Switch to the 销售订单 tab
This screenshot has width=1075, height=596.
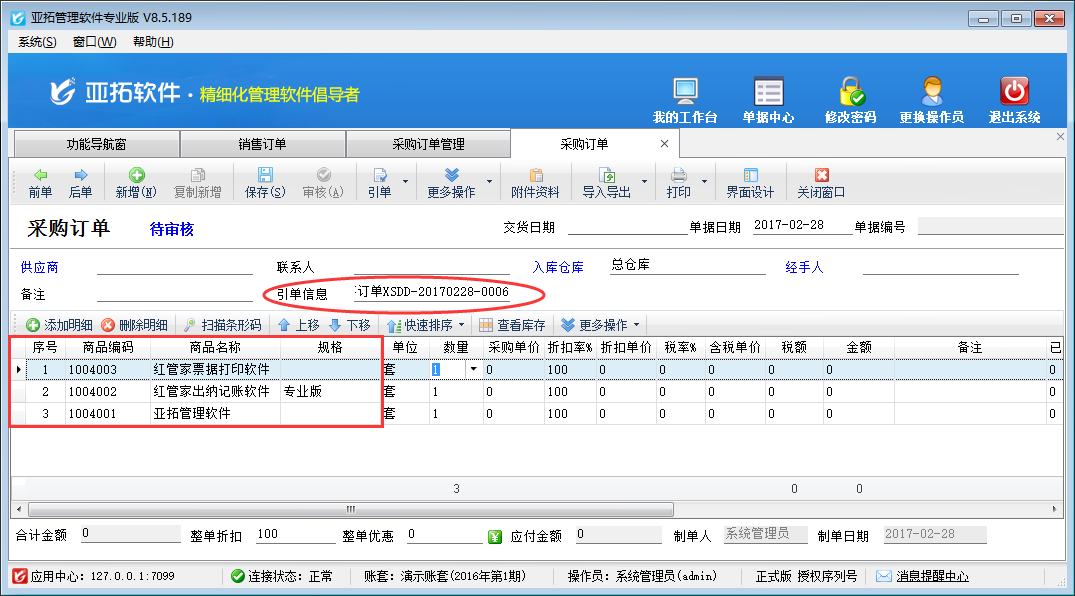tap(262, 144)
